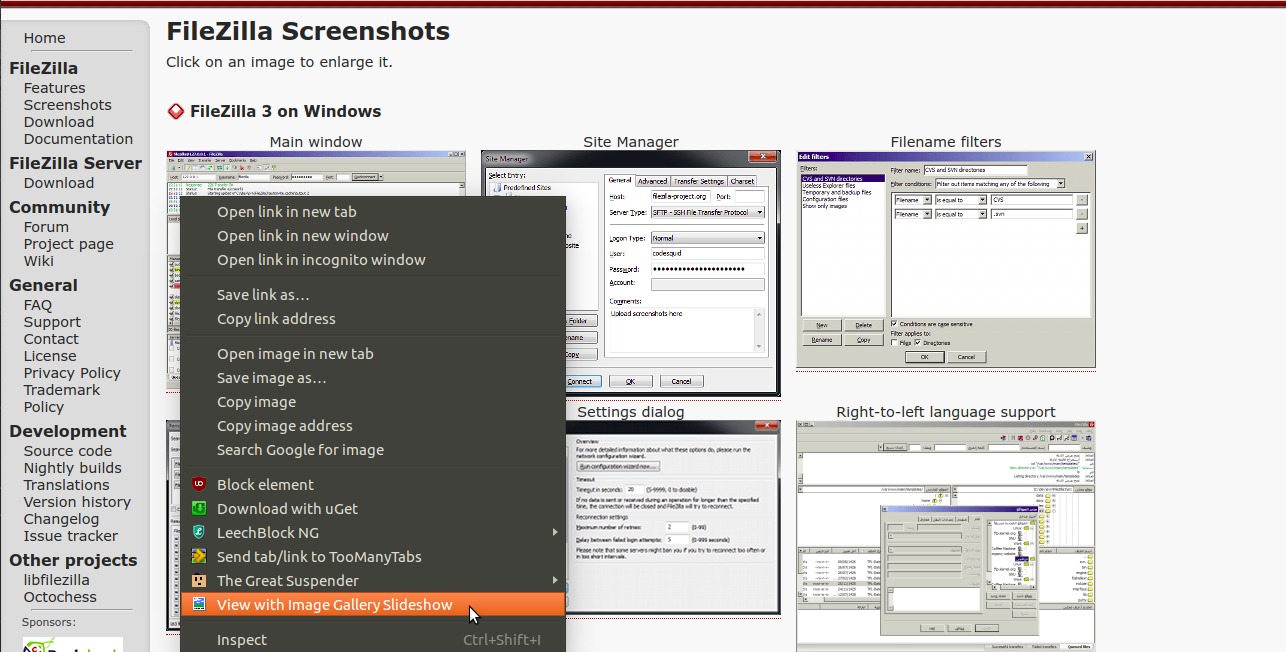Open the License link
Image resolution: width=1286 pixels, height=652 pixels.
coord(50,356)
